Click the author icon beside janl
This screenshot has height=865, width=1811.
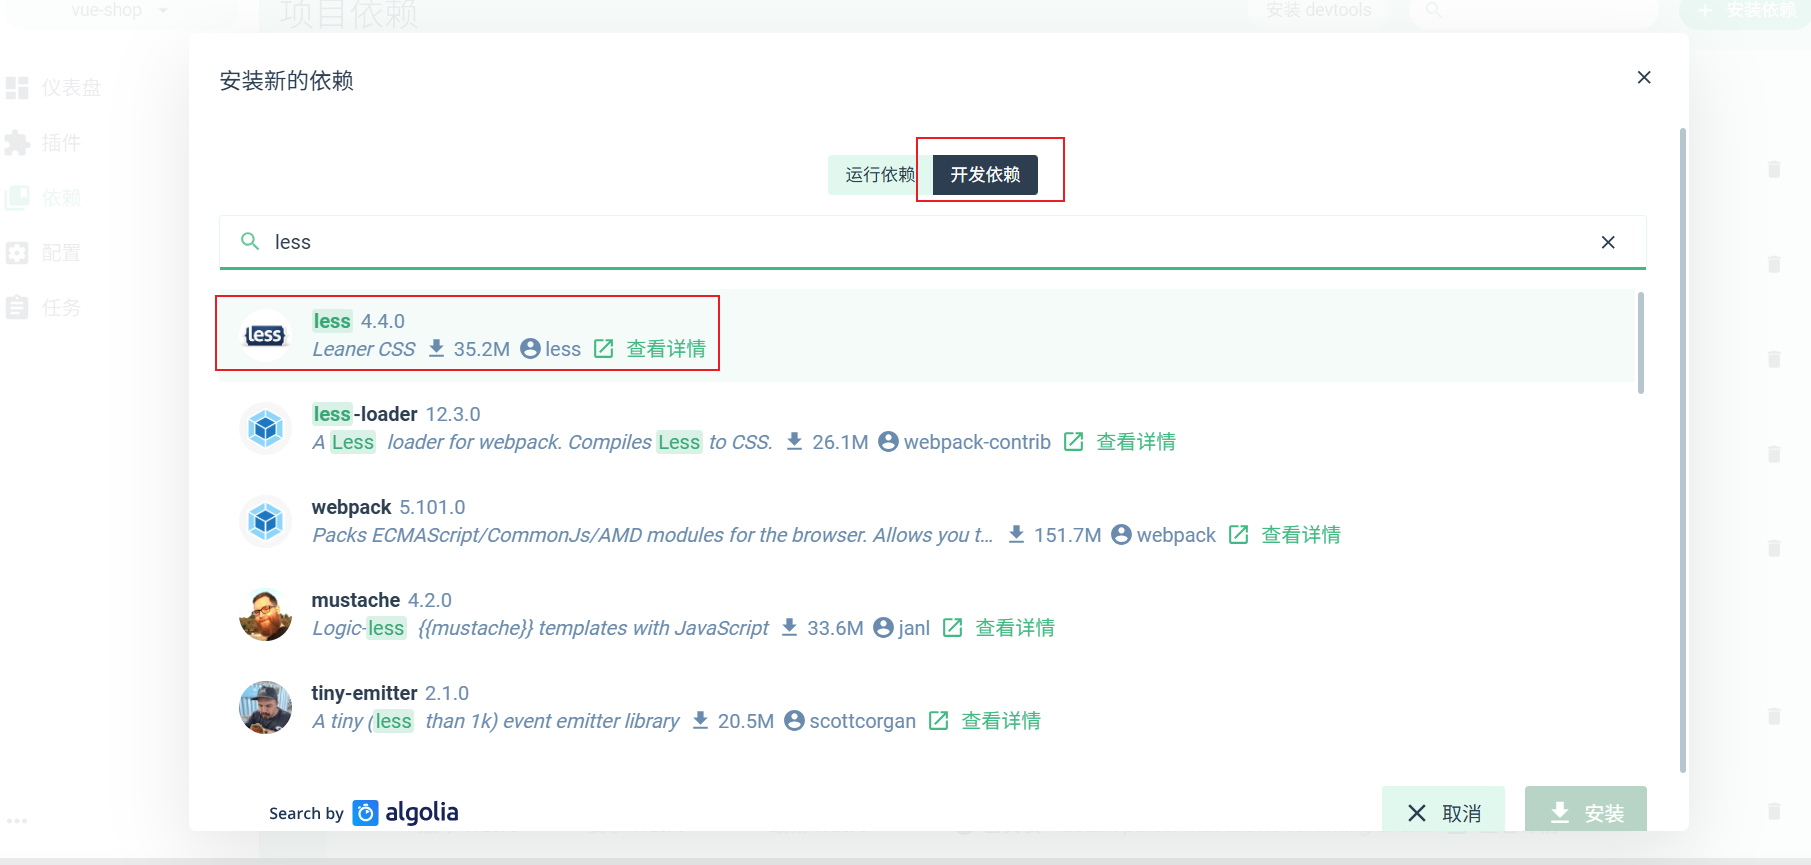(883, 627)
